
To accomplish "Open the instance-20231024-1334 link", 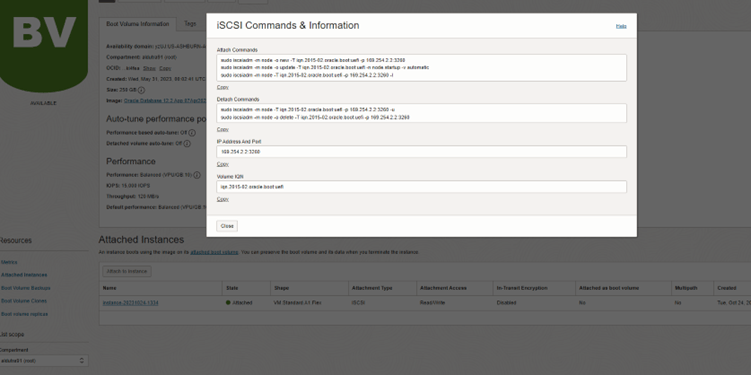I will click(130, 303).
